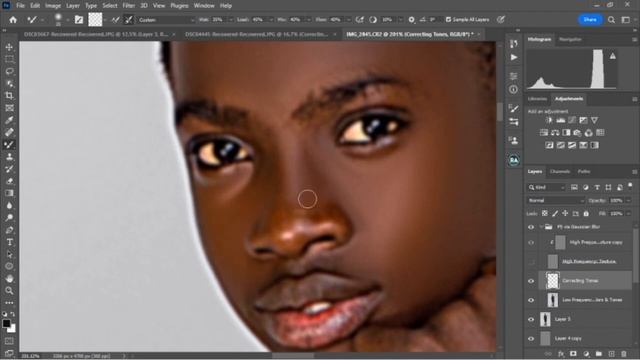The height and width of the screenshot is (360, 640).
Task: Toggle Sample All Layers checkbox
Action: point(448,20)
